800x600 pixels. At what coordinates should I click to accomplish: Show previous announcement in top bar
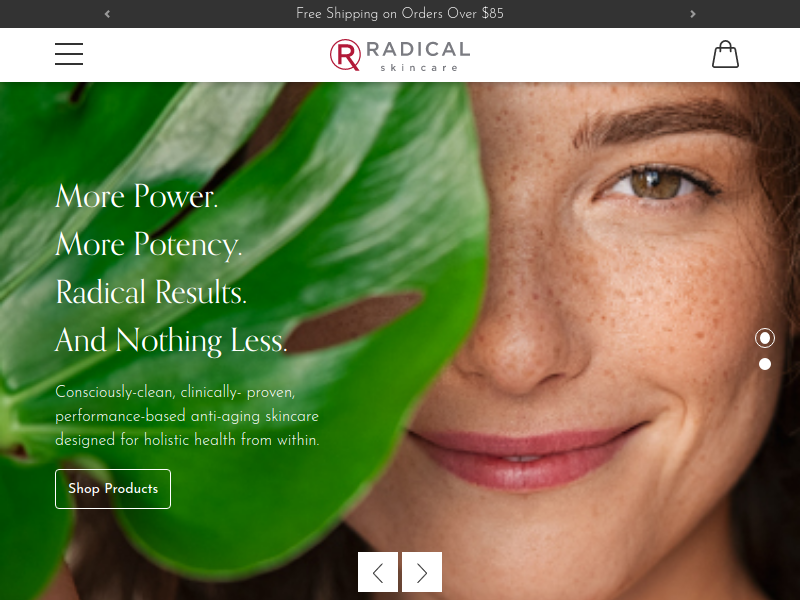click(107, 14)
